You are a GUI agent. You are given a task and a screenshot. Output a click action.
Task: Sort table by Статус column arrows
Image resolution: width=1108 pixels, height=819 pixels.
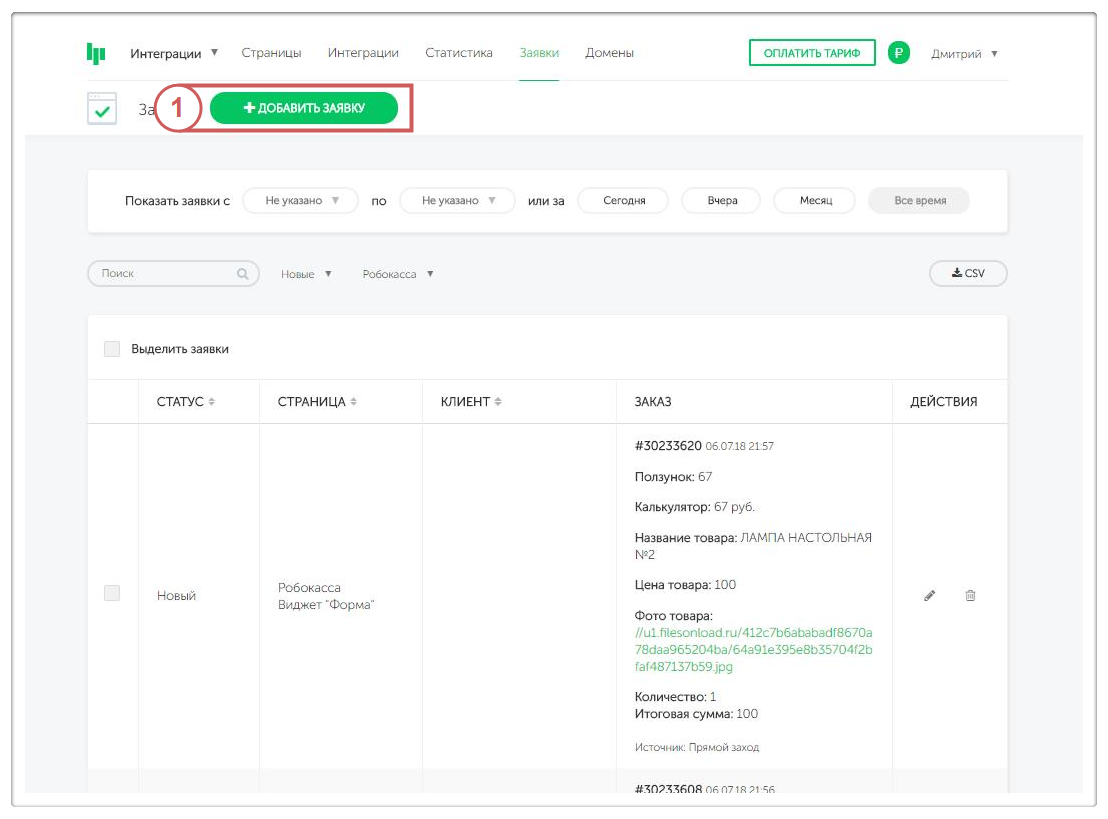coord(211,402)
